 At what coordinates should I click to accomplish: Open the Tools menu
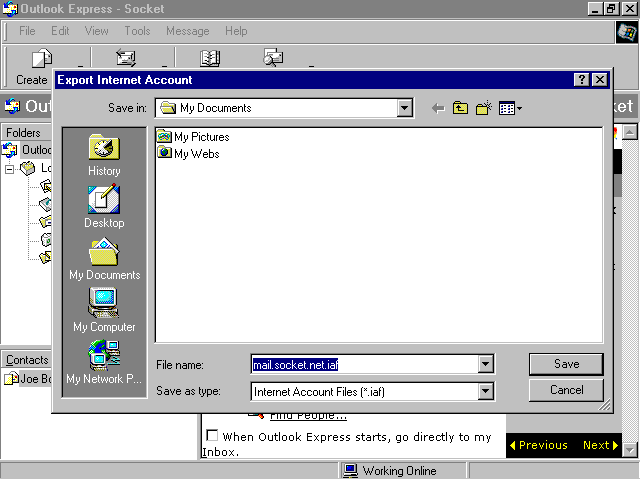point(137,31)
